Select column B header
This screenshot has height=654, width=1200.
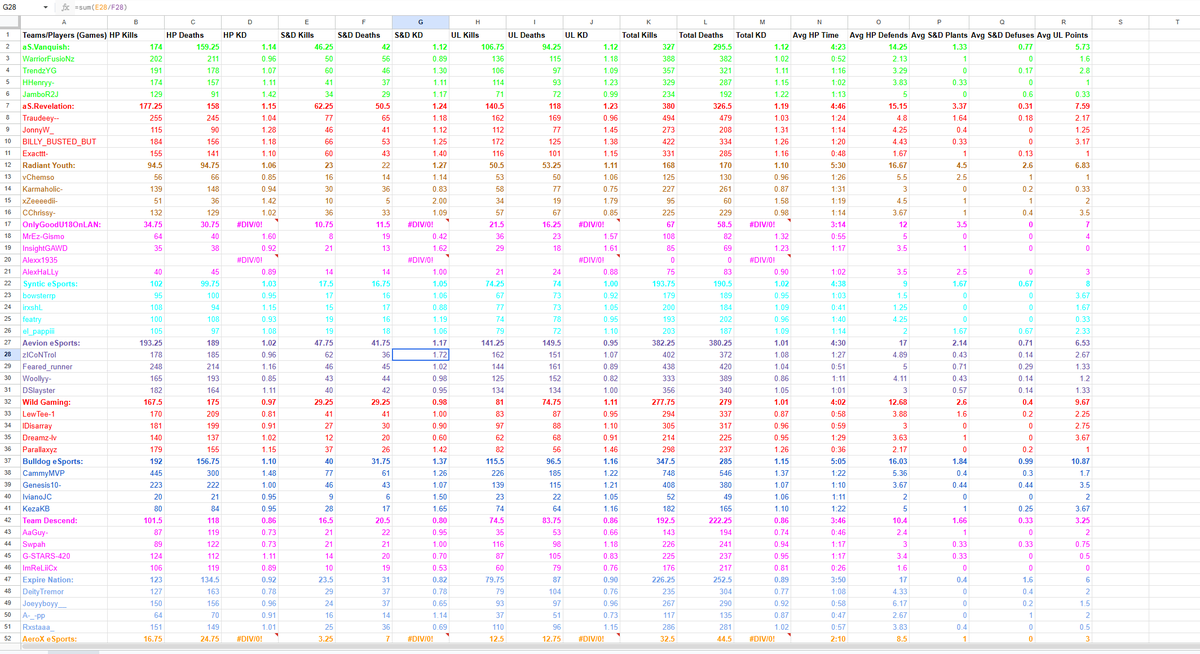click(137, 20)
